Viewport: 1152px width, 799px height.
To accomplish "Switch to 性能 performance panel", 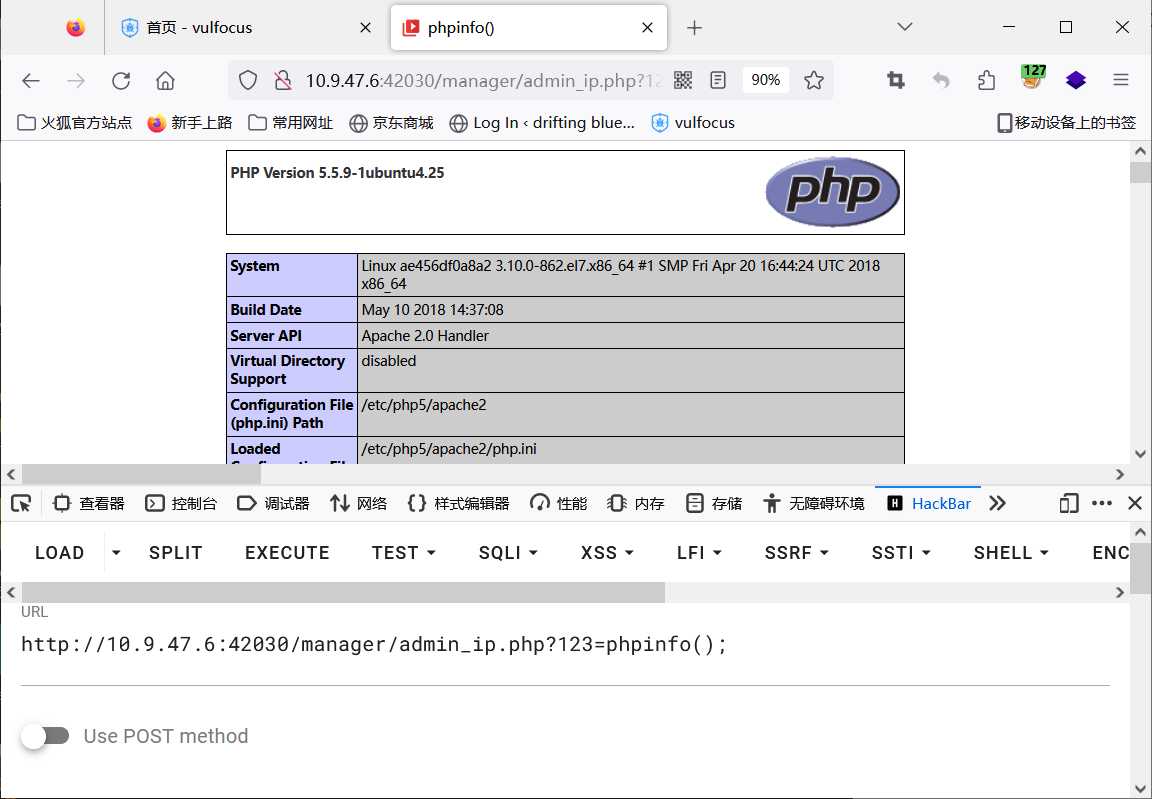I will pos(558,504).
